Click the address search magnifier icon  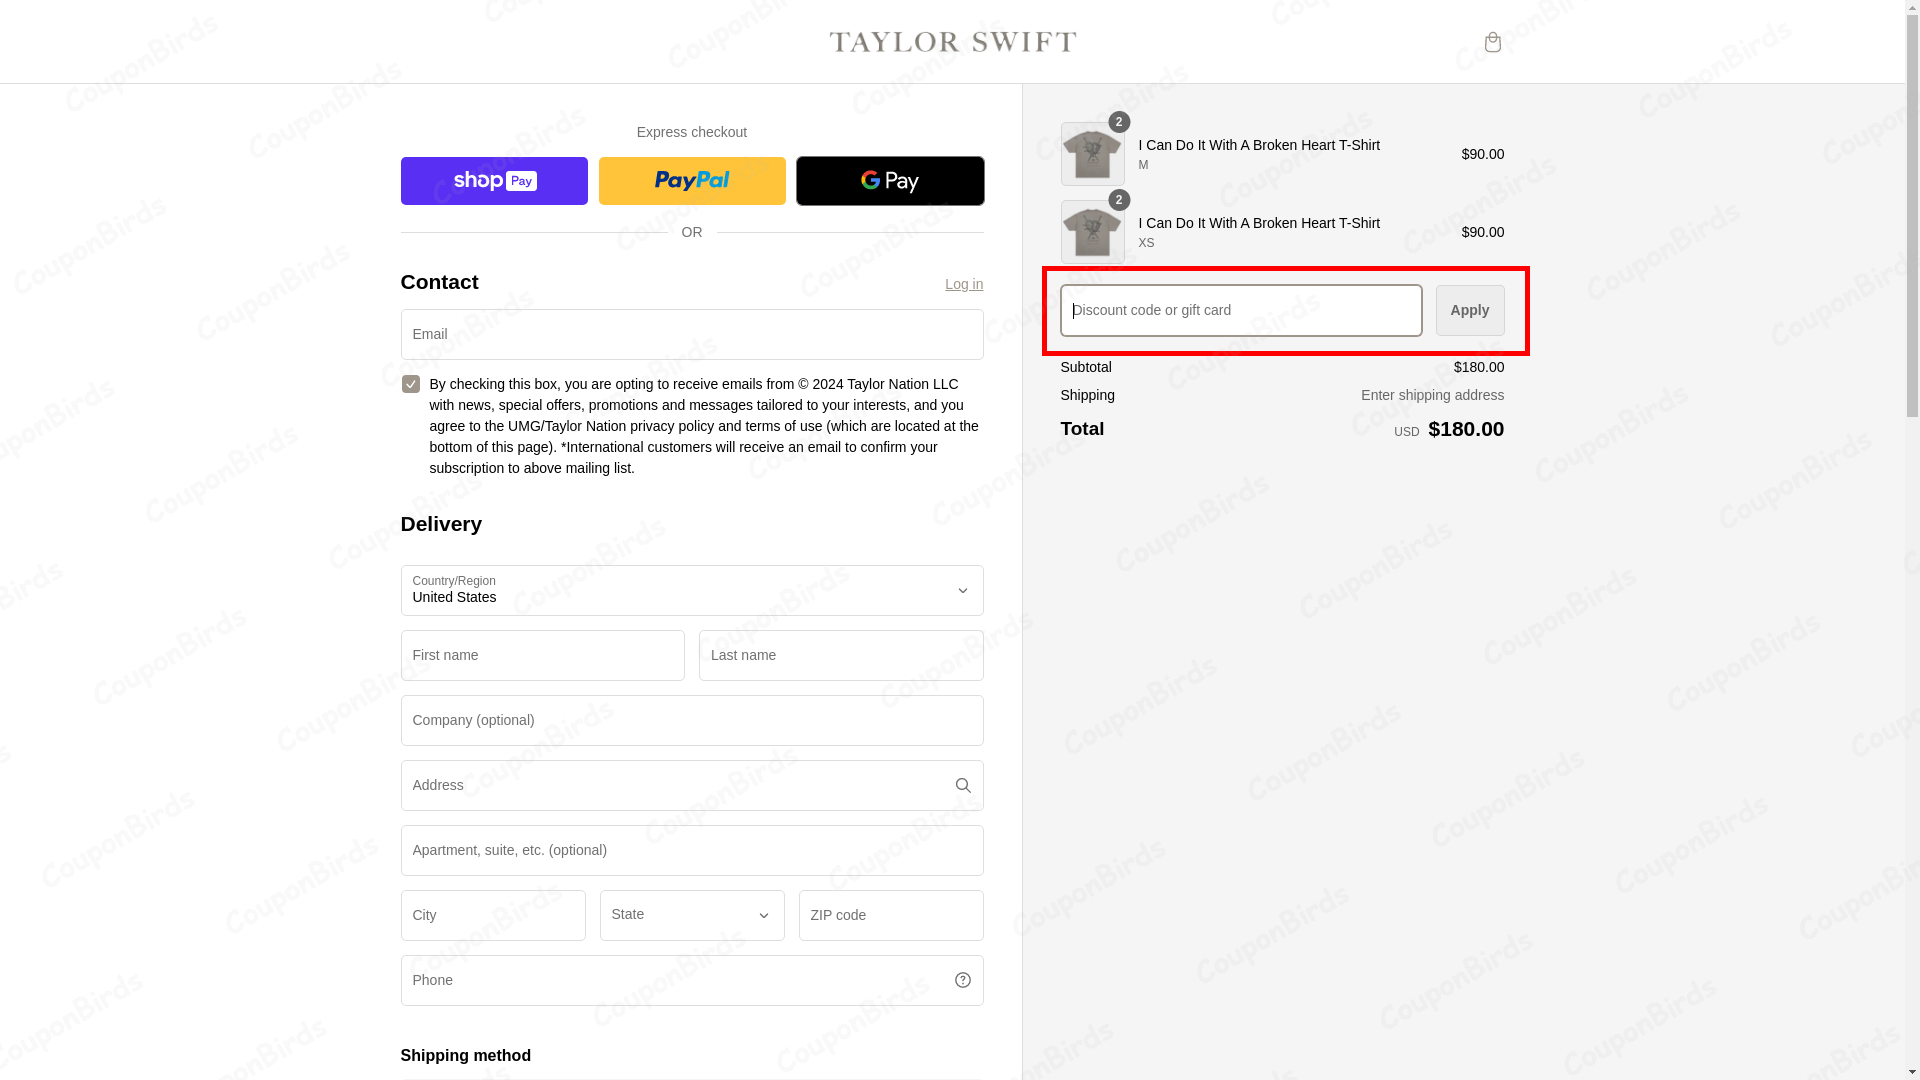tap(962, 785)
